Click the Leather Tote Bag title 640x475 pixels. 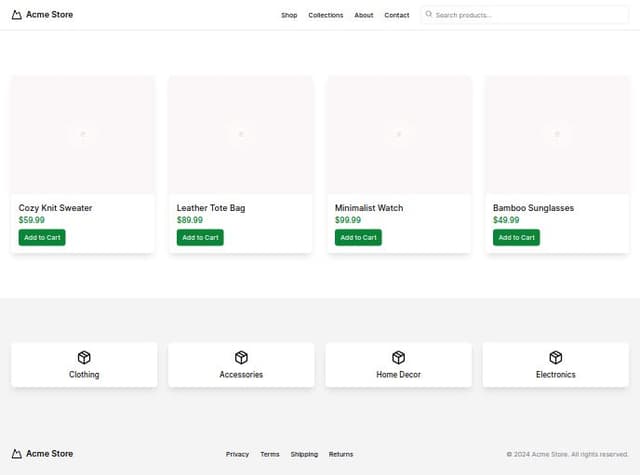[x=211, y=208]
